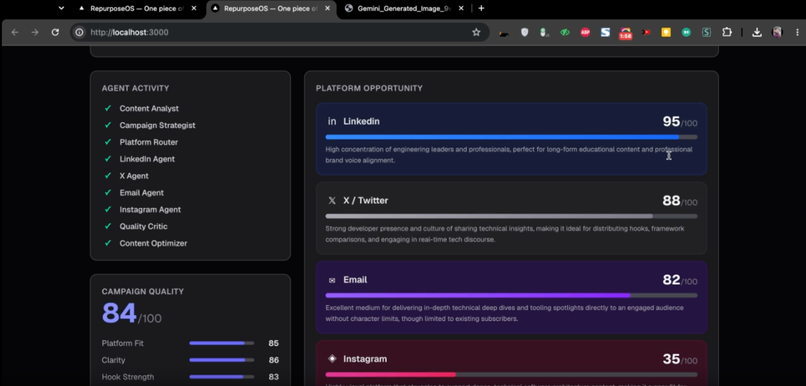This screenshot has height=386, width=806.
Task: Select the Content Optimizer agent label
Action: 153,243
